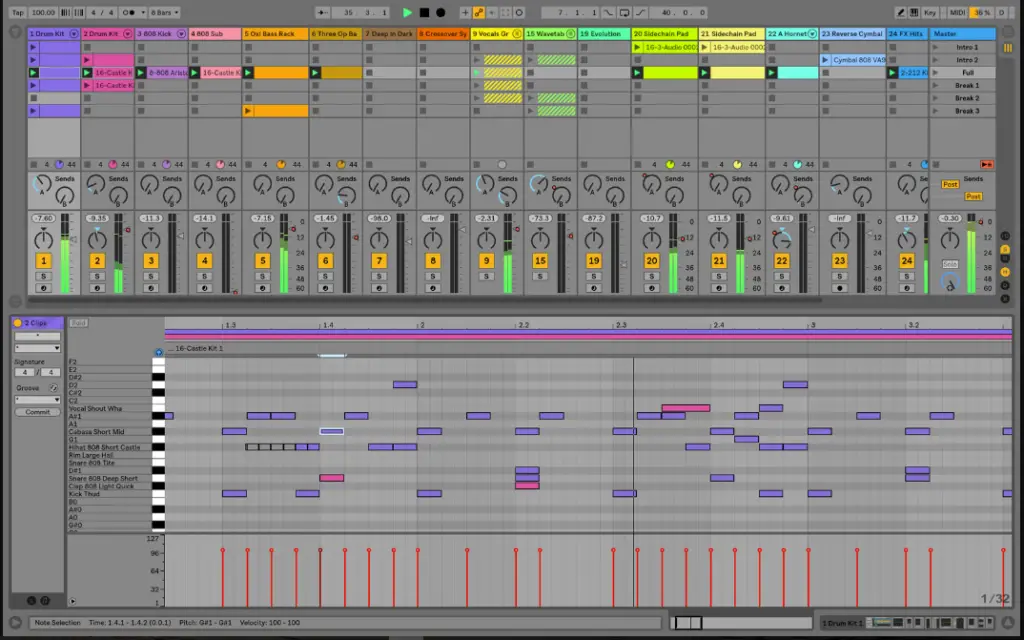Click the Groove hot-swap icon
This screenshot has height=640, width=1024.
pyautogui.click(x=53, y=388)
